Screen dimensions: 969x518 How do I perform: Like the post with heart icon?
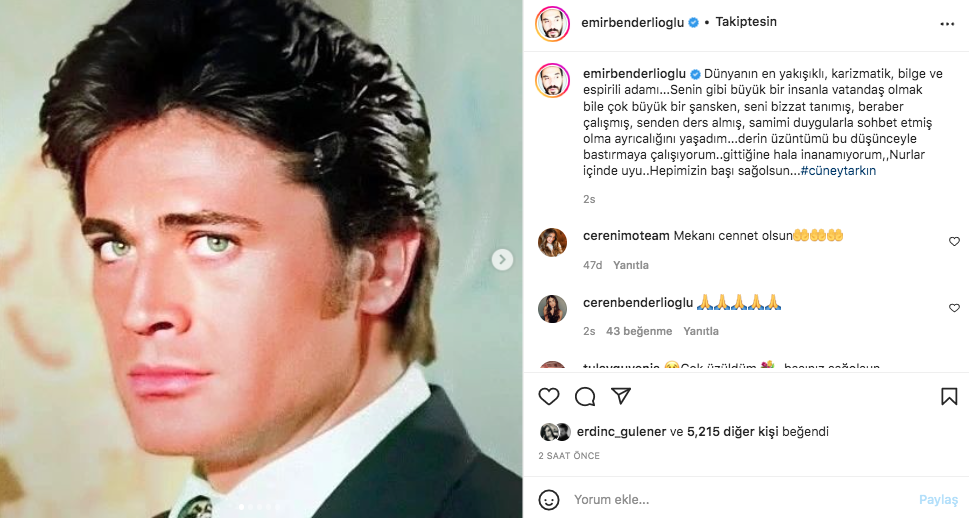coord(549,396)
